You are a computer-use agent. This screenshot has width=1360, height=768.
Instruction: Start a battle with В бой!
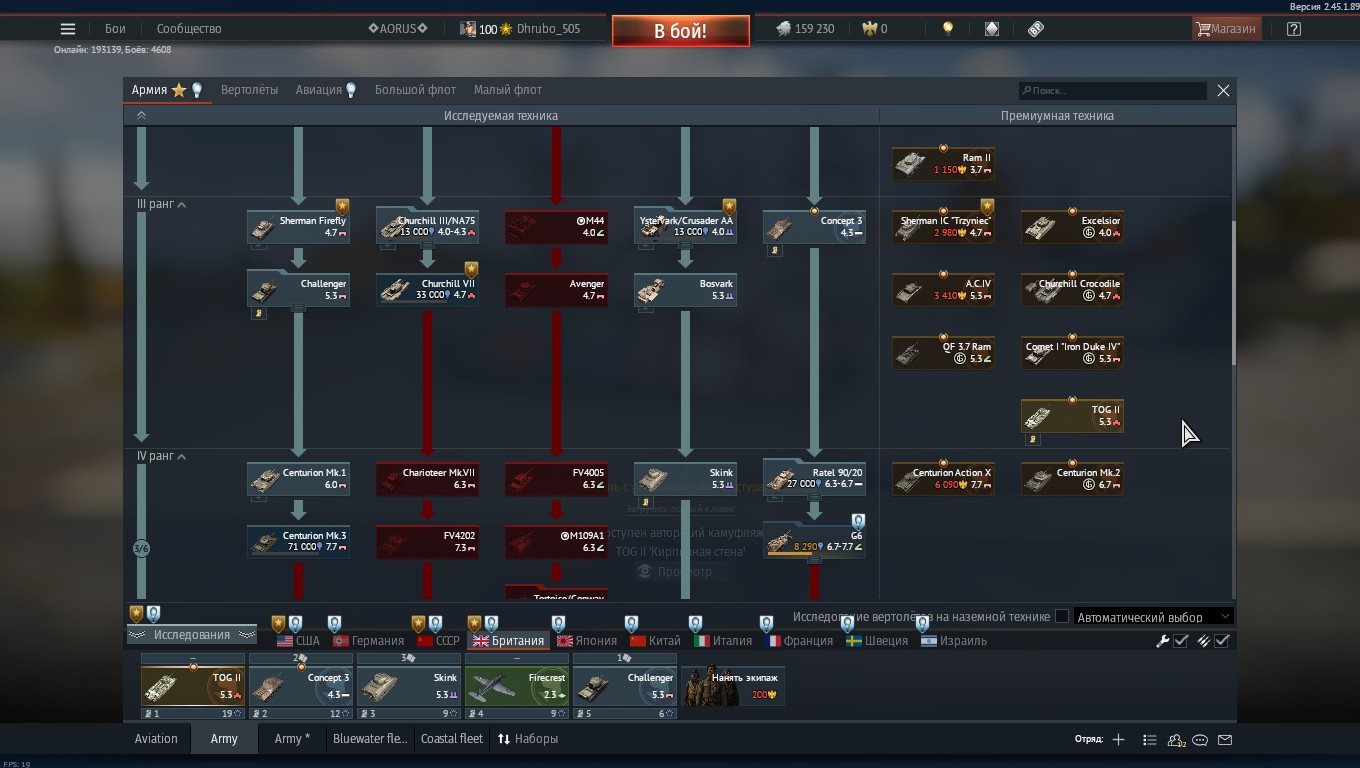[x=680, y=31]
